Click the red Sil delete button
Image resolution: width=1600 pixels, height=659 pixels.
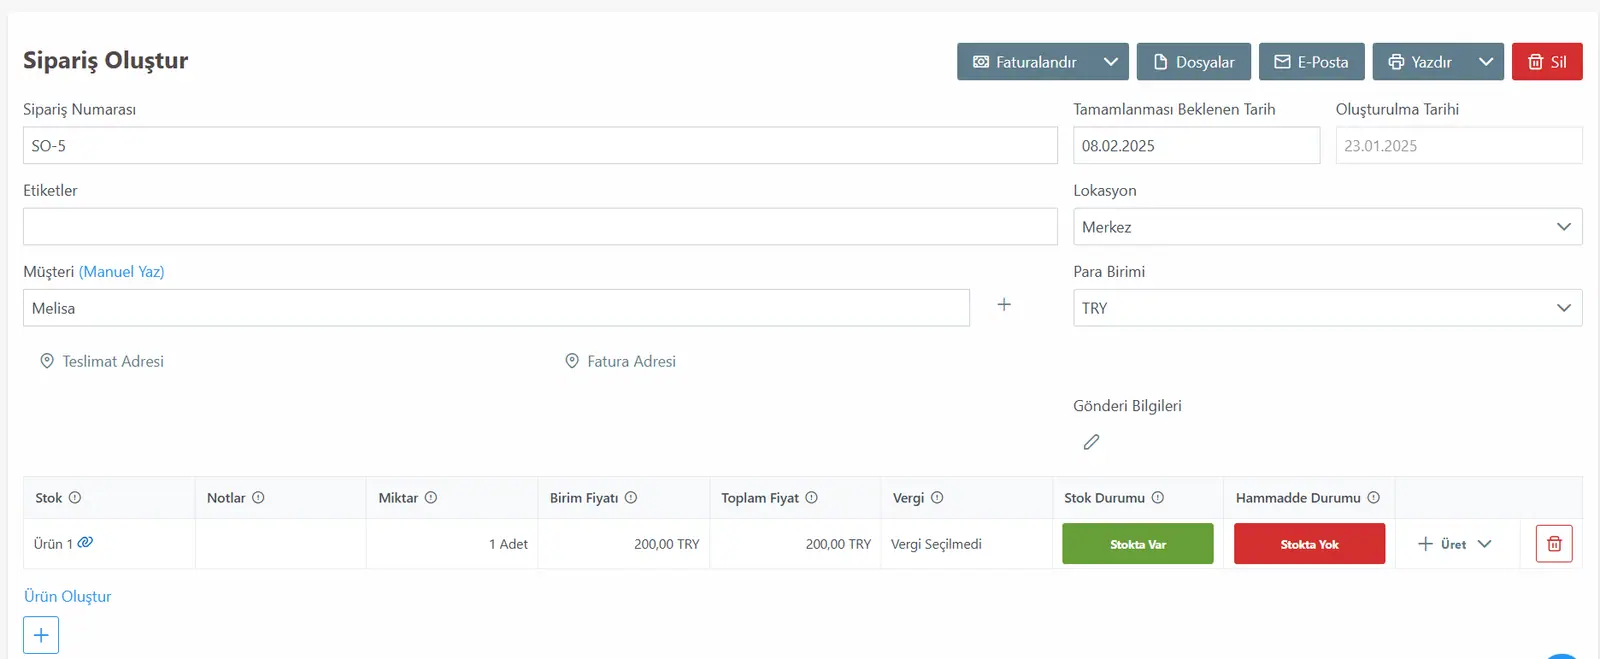1547,62
